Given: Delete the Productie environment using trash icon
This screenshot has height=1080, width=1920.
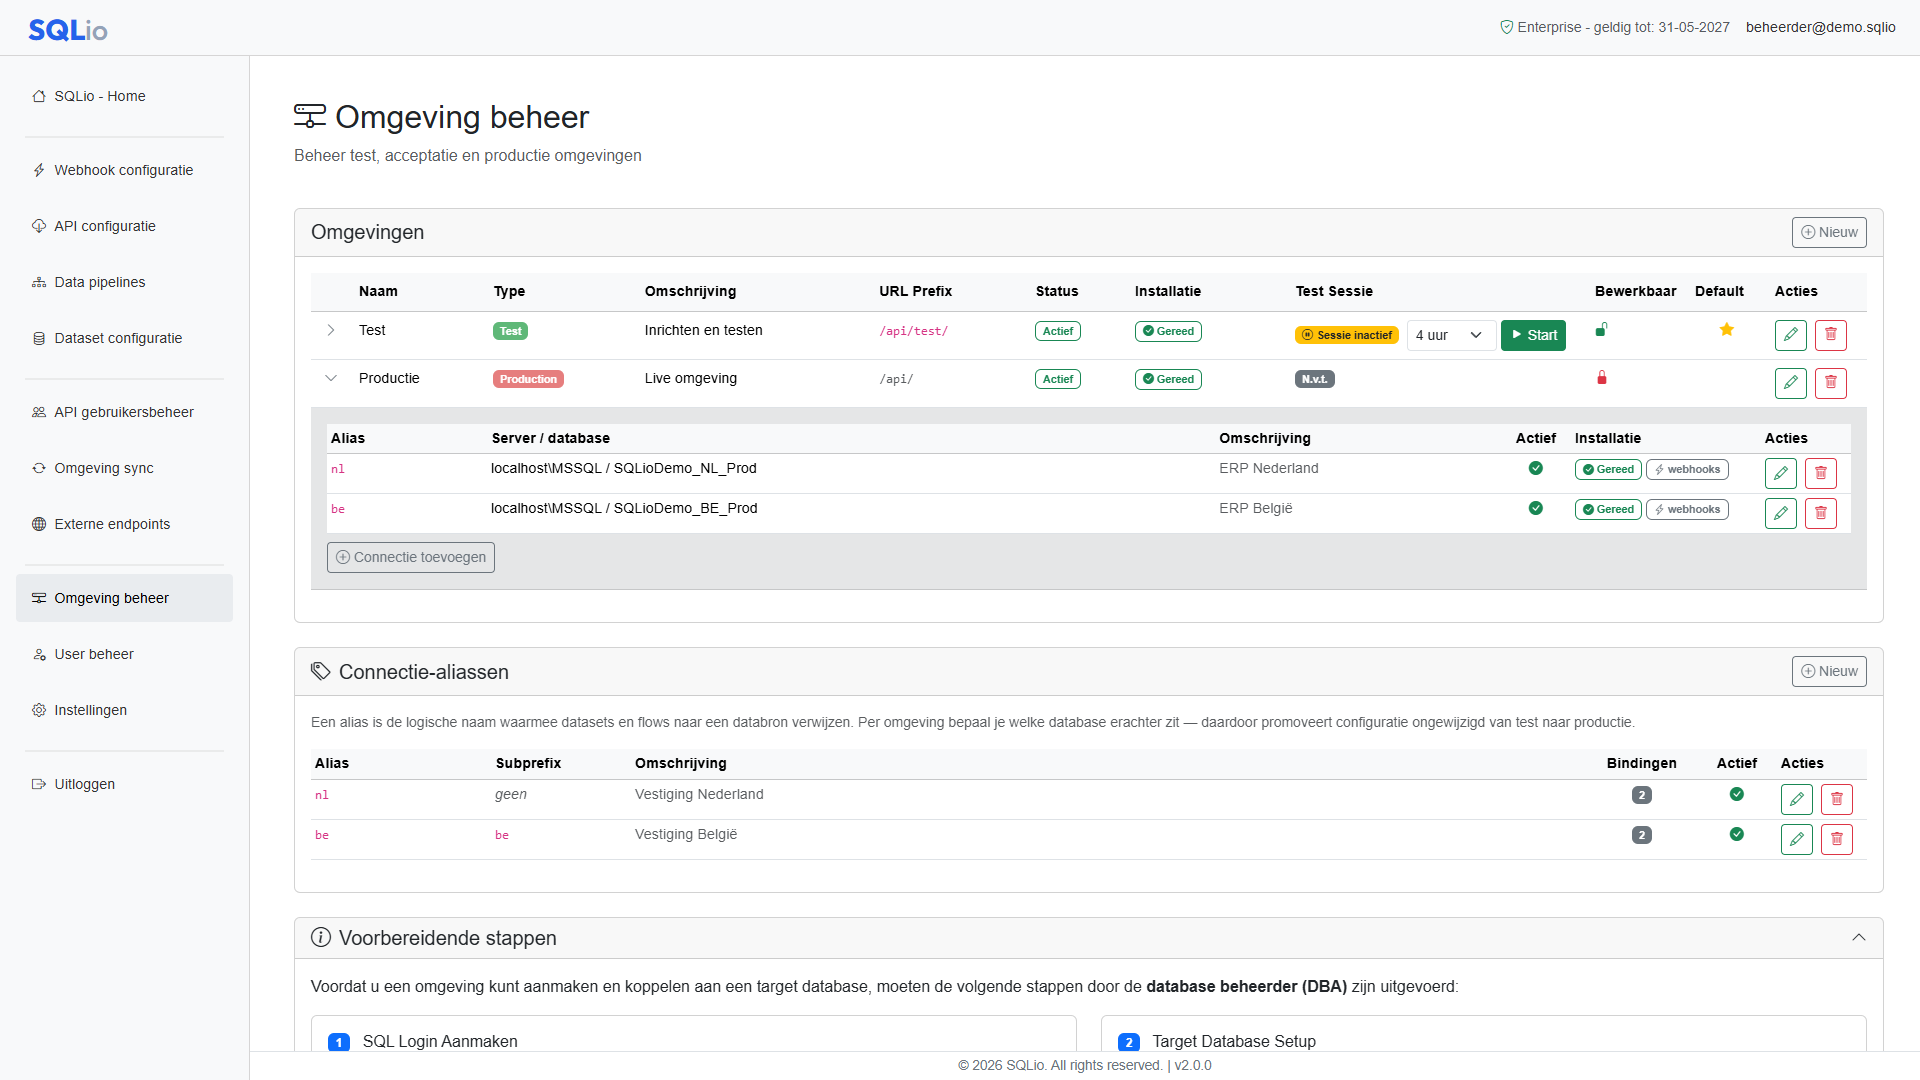Looking at the screenshot, I should tap(1830, 383).
